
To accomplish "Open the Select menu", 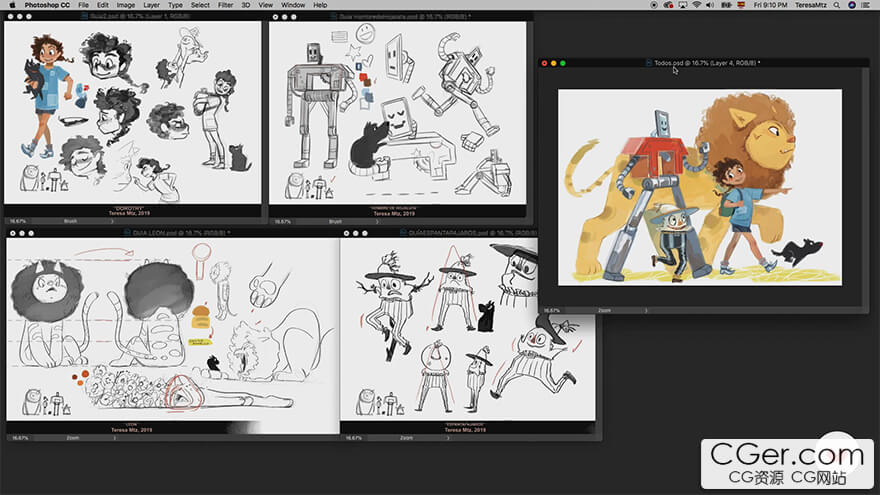I will point(200,5).
